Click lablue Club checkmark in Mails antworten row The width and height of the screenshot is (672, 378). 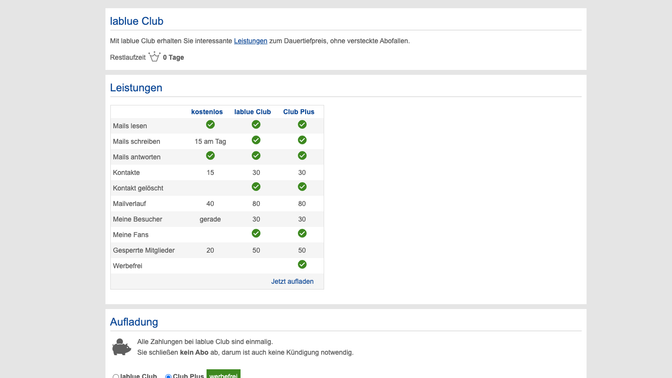point(256,156)
